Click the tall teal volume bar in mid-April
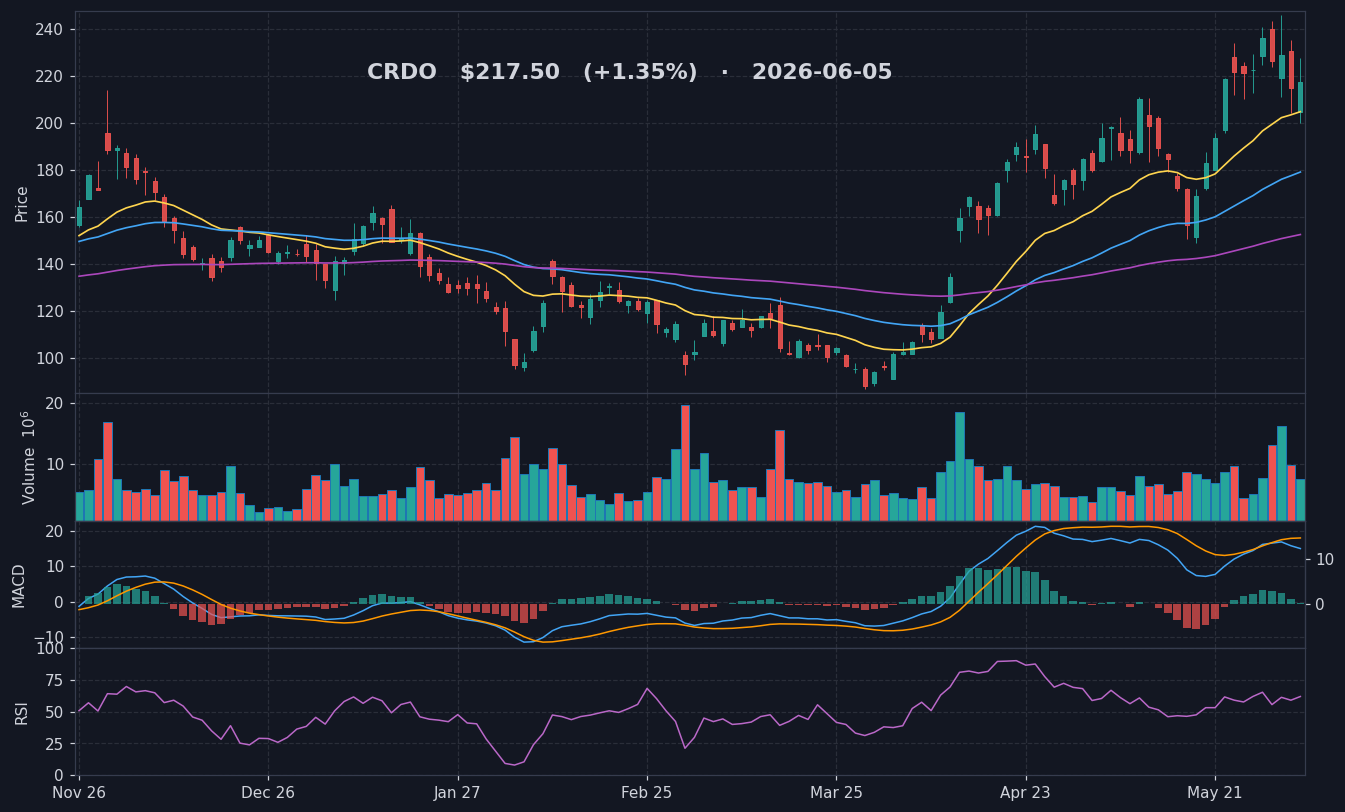Viewport: 1345px width, 812px height. (959, 467)
